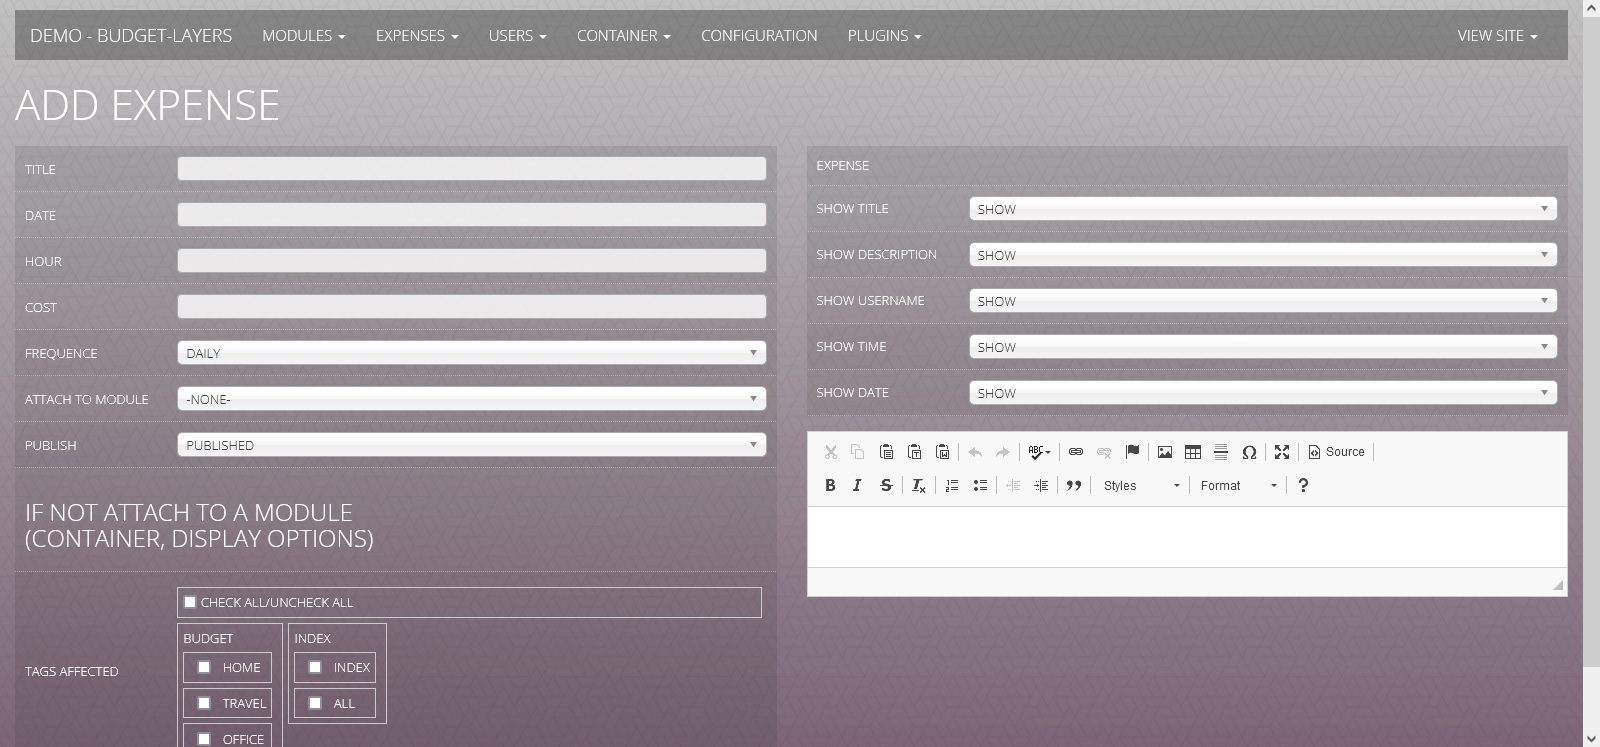Click the Block Quote icon

point(1074,485)
